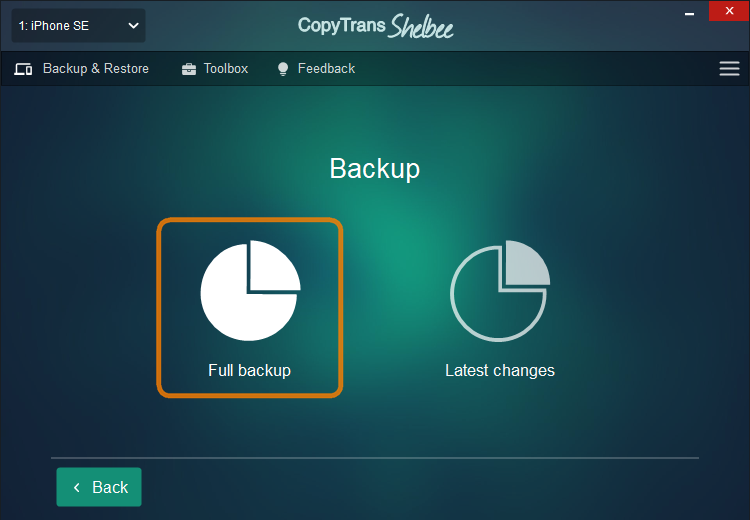
Task: Open the hamburger menu
Action: pos(729,68)
